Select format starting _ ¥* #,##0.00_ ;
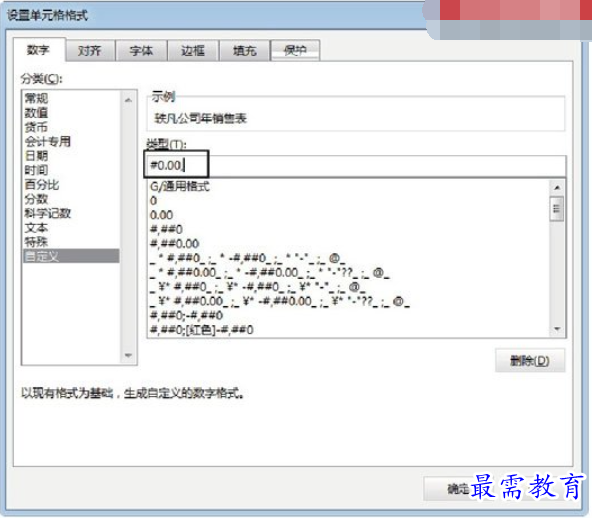 pyautogui.click(x=349, y=301)
